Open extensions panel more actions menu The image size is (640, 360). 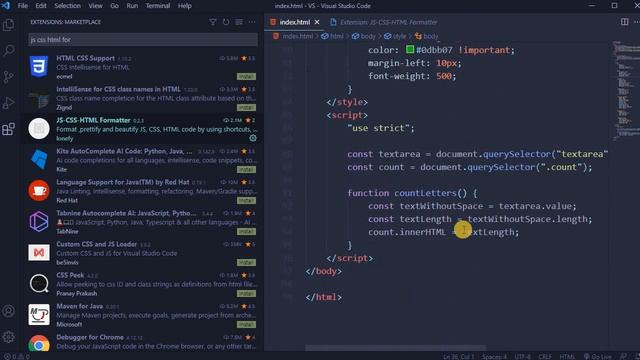pos(252,22)
